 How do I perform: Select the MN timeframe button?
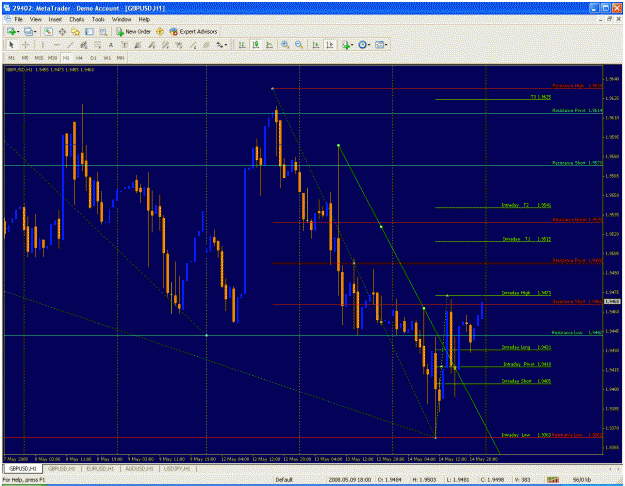[x=120, y=58]
